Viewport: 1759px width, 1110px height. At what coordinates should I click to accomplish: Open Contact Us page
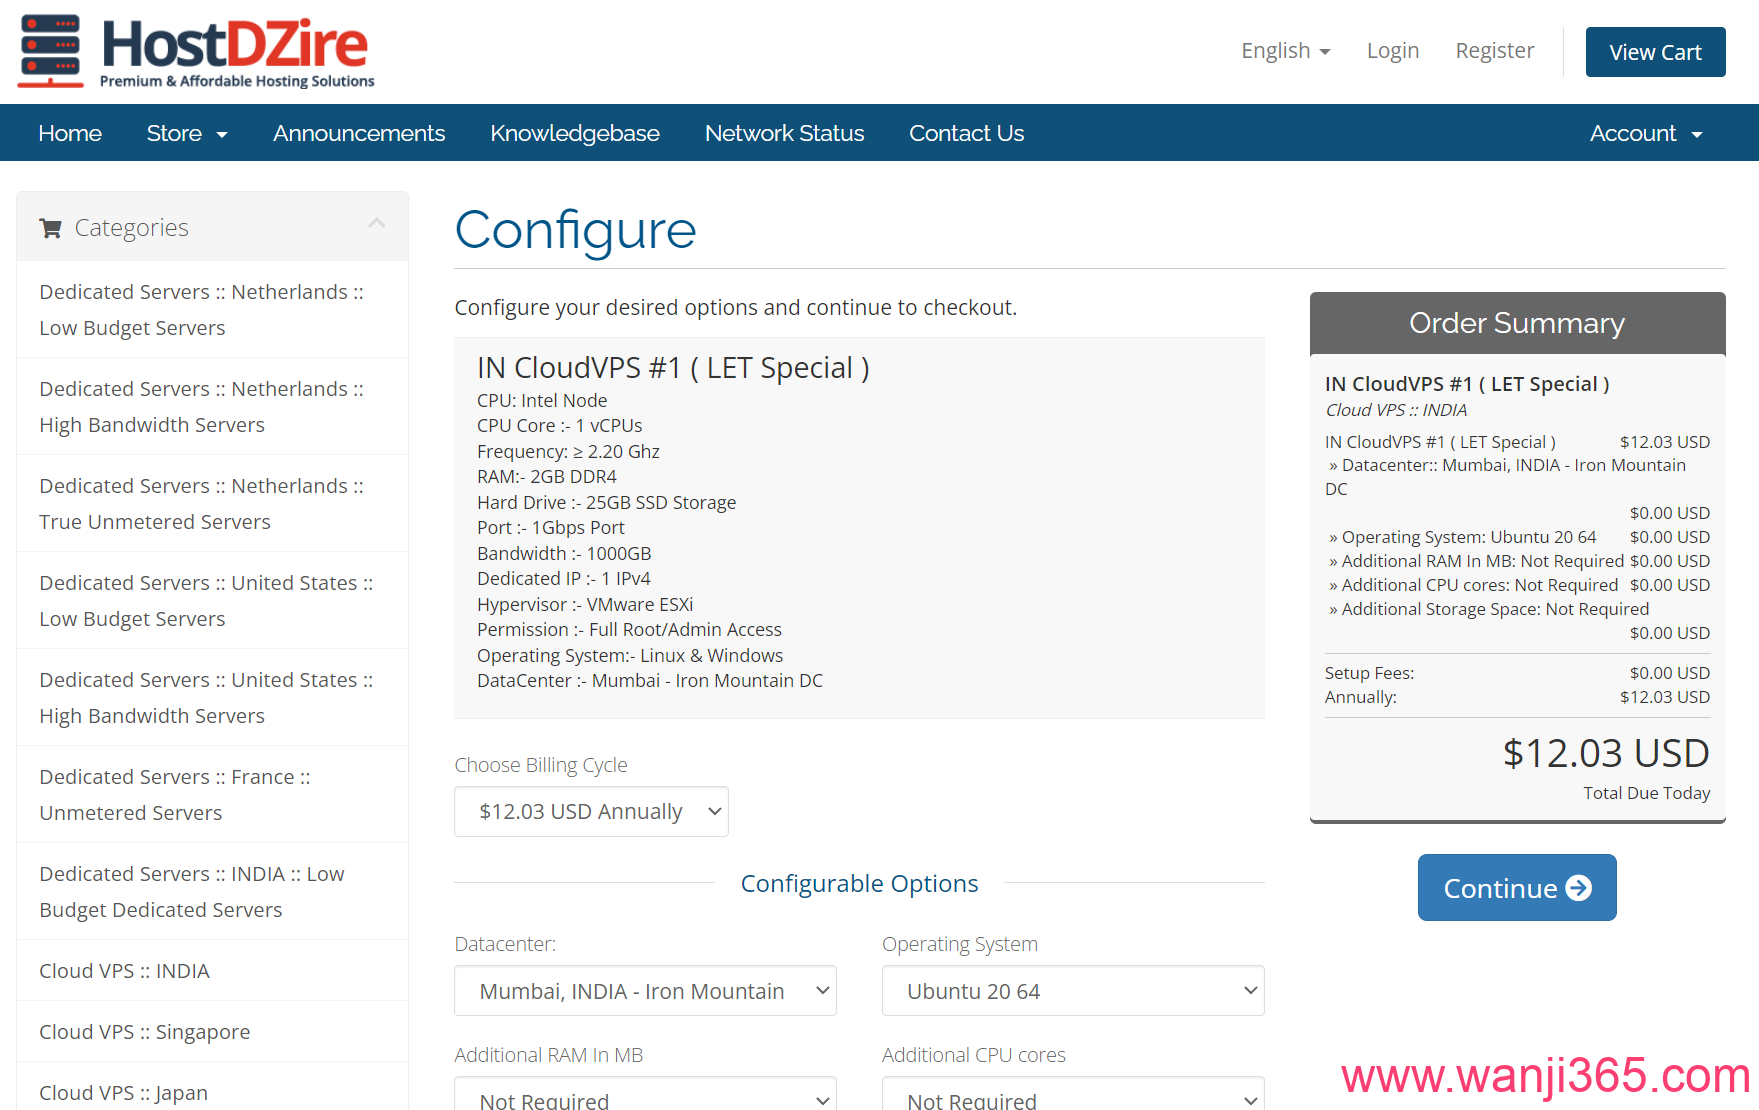pyautogui.click(x=966, y=133)
